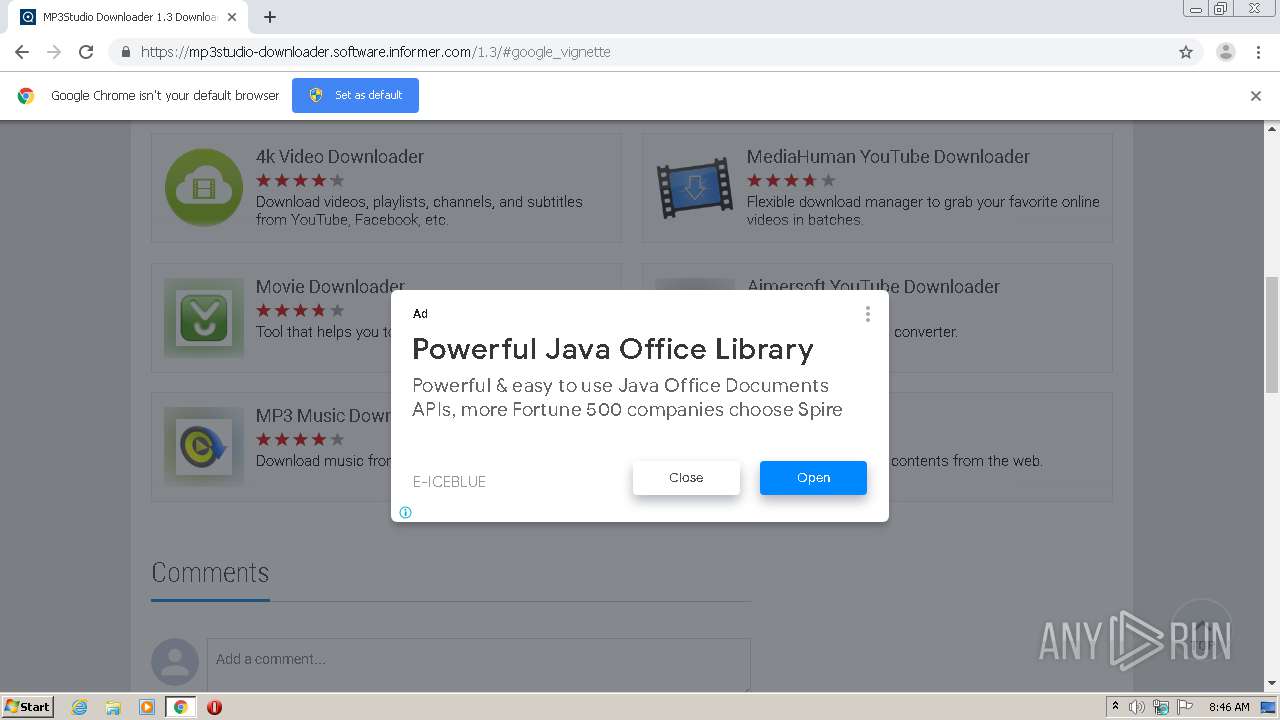
Task: Click the address bar URL
Action: [x=375, y=52]
